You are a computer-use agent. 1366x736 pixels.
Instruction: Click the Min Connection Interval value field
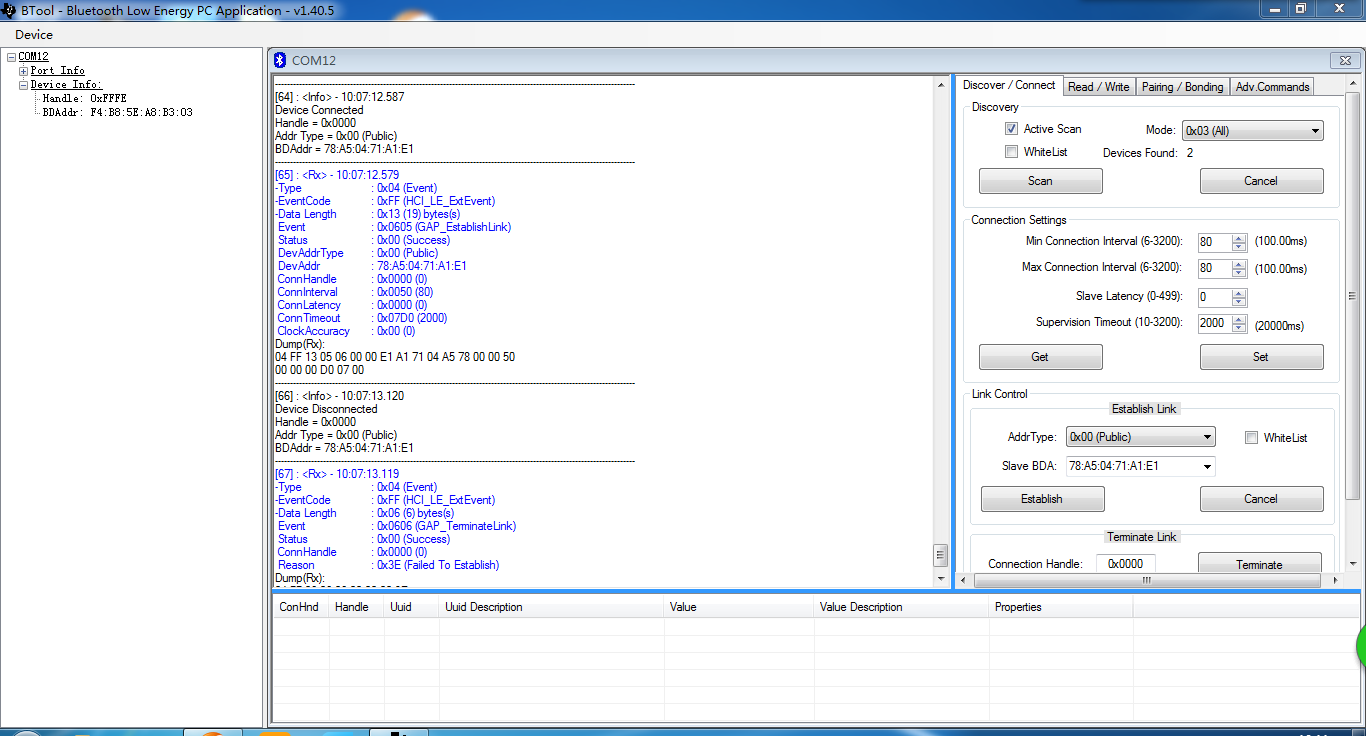(1214, 242)
